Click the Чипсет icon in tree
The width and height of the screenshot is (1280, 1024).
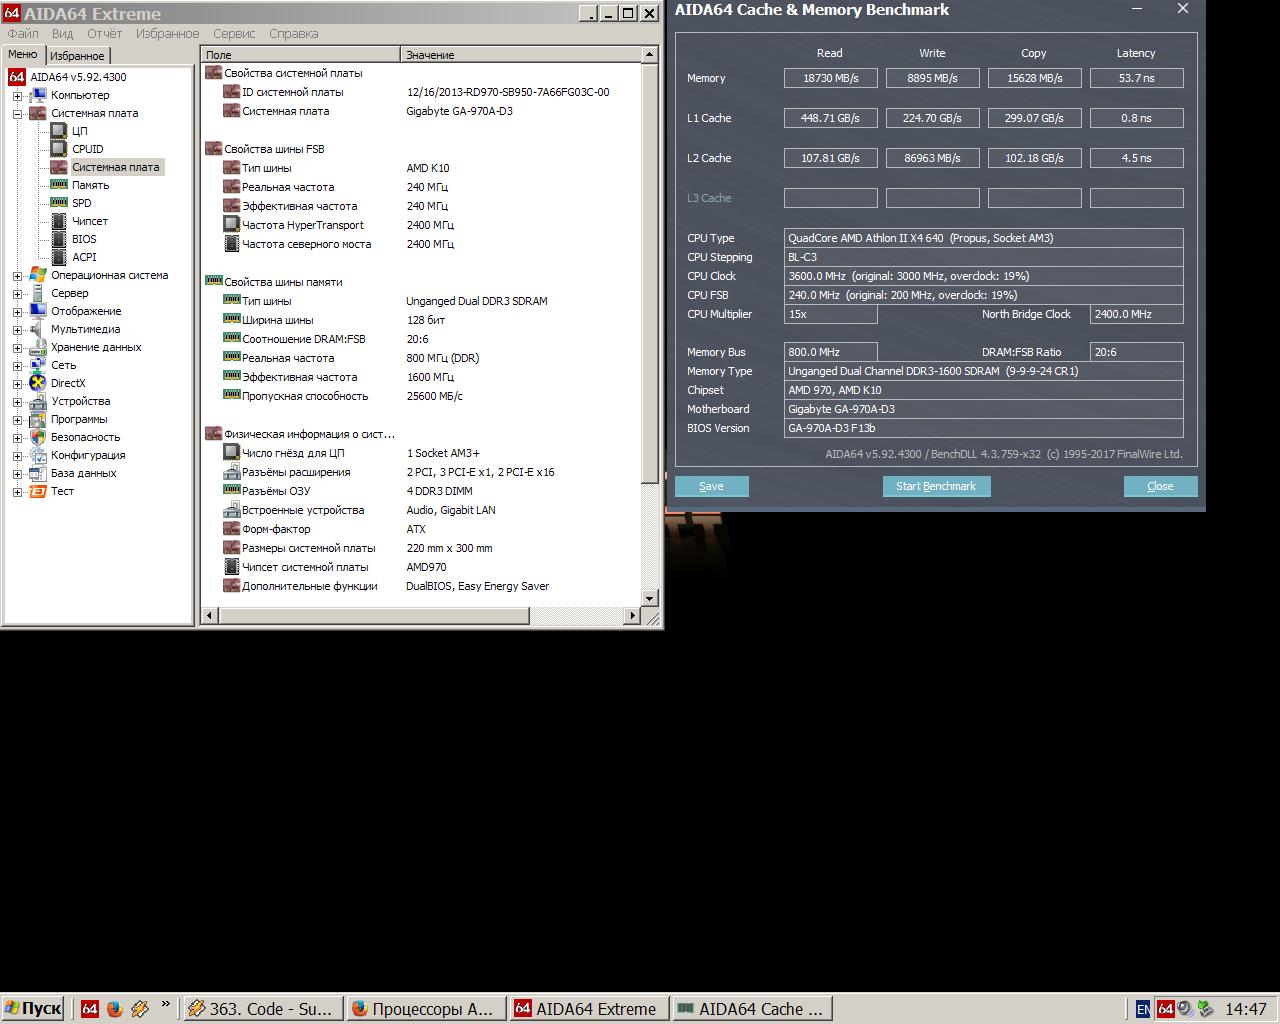click(x=58, y=221)
